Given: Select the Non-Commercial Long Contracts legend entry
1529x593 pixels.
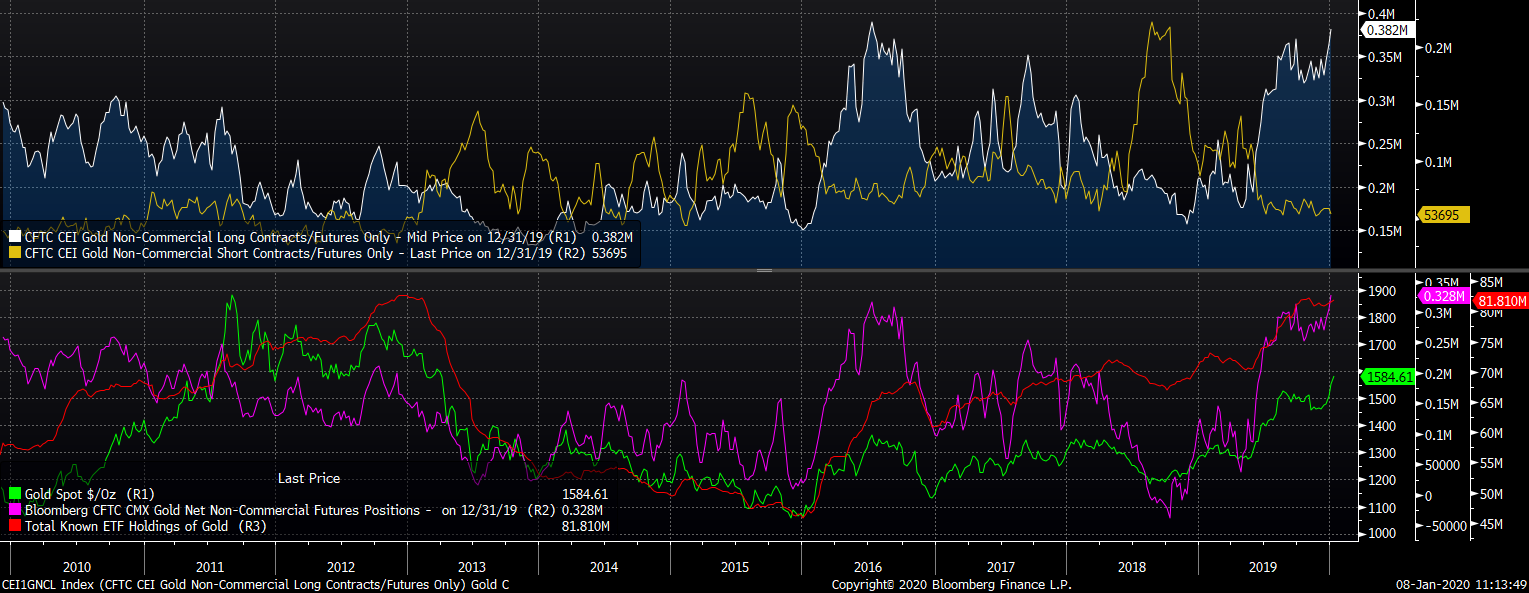Looking at the screenshot, I should tap(300, 237).
